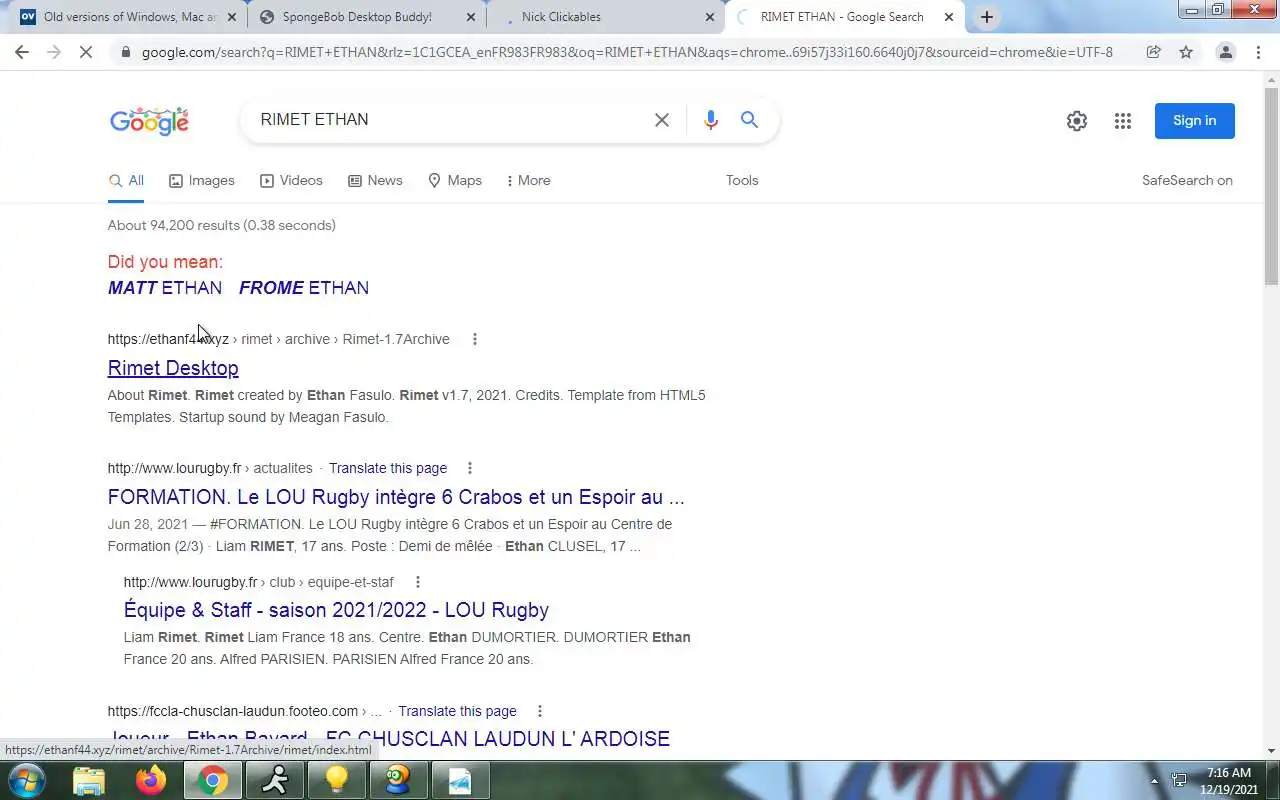The width and height of the screenshot is (1280, 800).
Task: Click the taskbar clock showing 7:16 AM
Action: point(1229,781)
